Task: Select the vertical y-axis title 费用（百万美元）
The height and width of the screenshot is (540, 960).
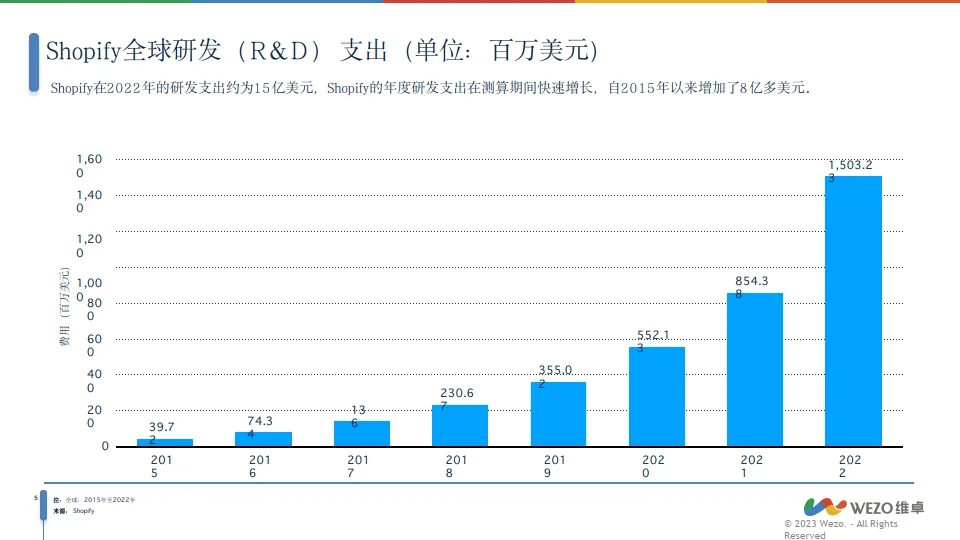Action: tap(64, 307)
